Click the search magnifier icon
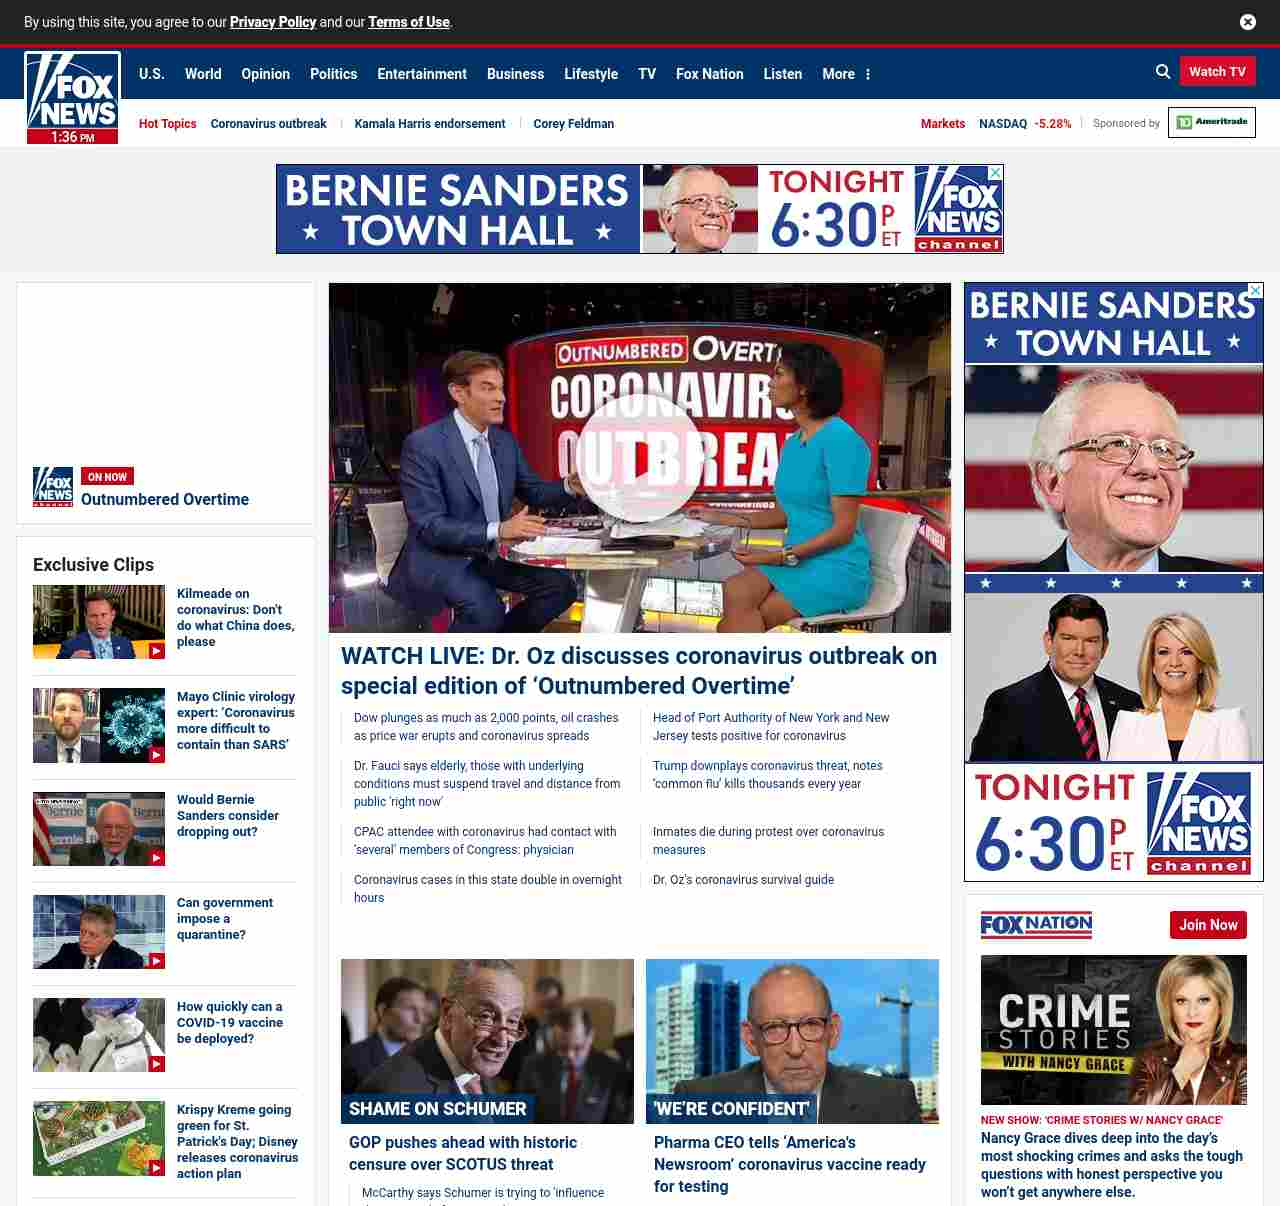Viewport: 1280px width, 1206px height. point(1162,72)
